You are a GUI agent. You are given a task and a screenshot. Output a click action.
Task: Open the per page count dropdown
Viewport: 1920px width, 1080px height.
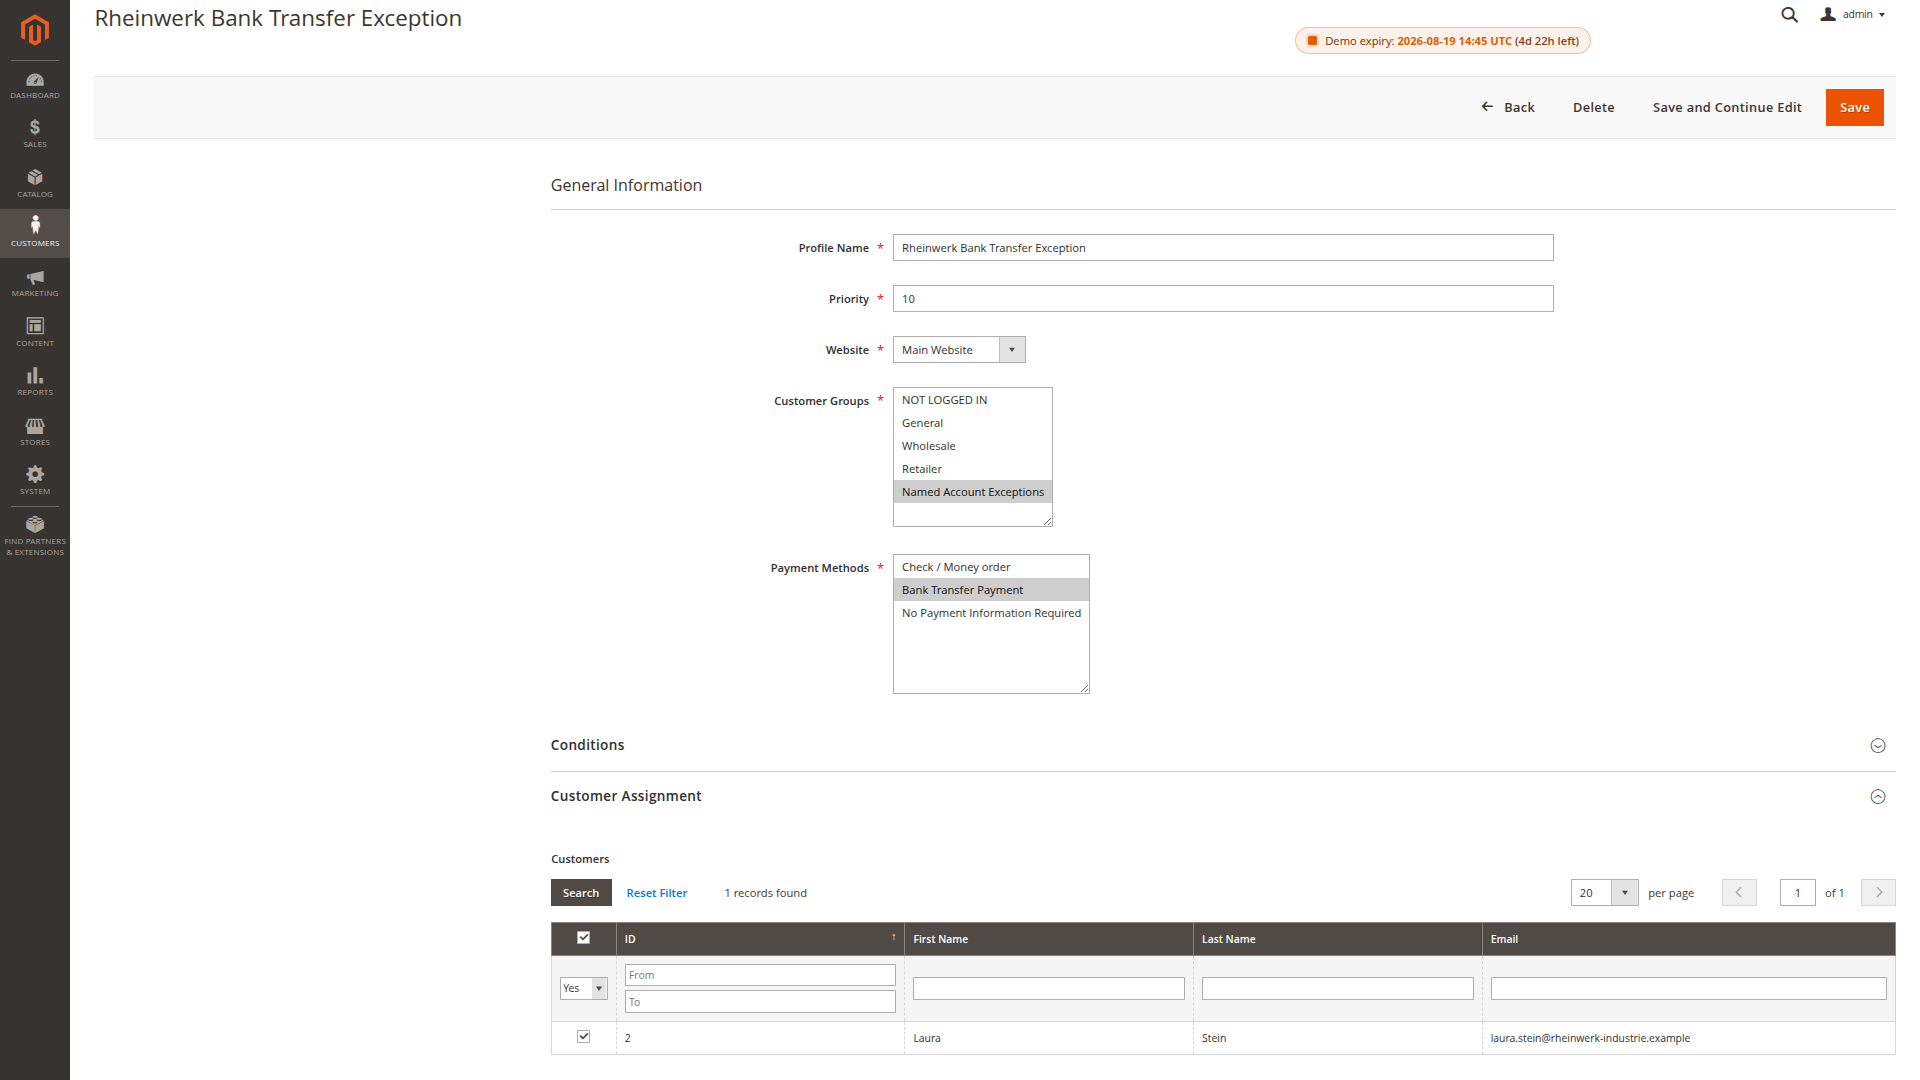(1604, 893)
